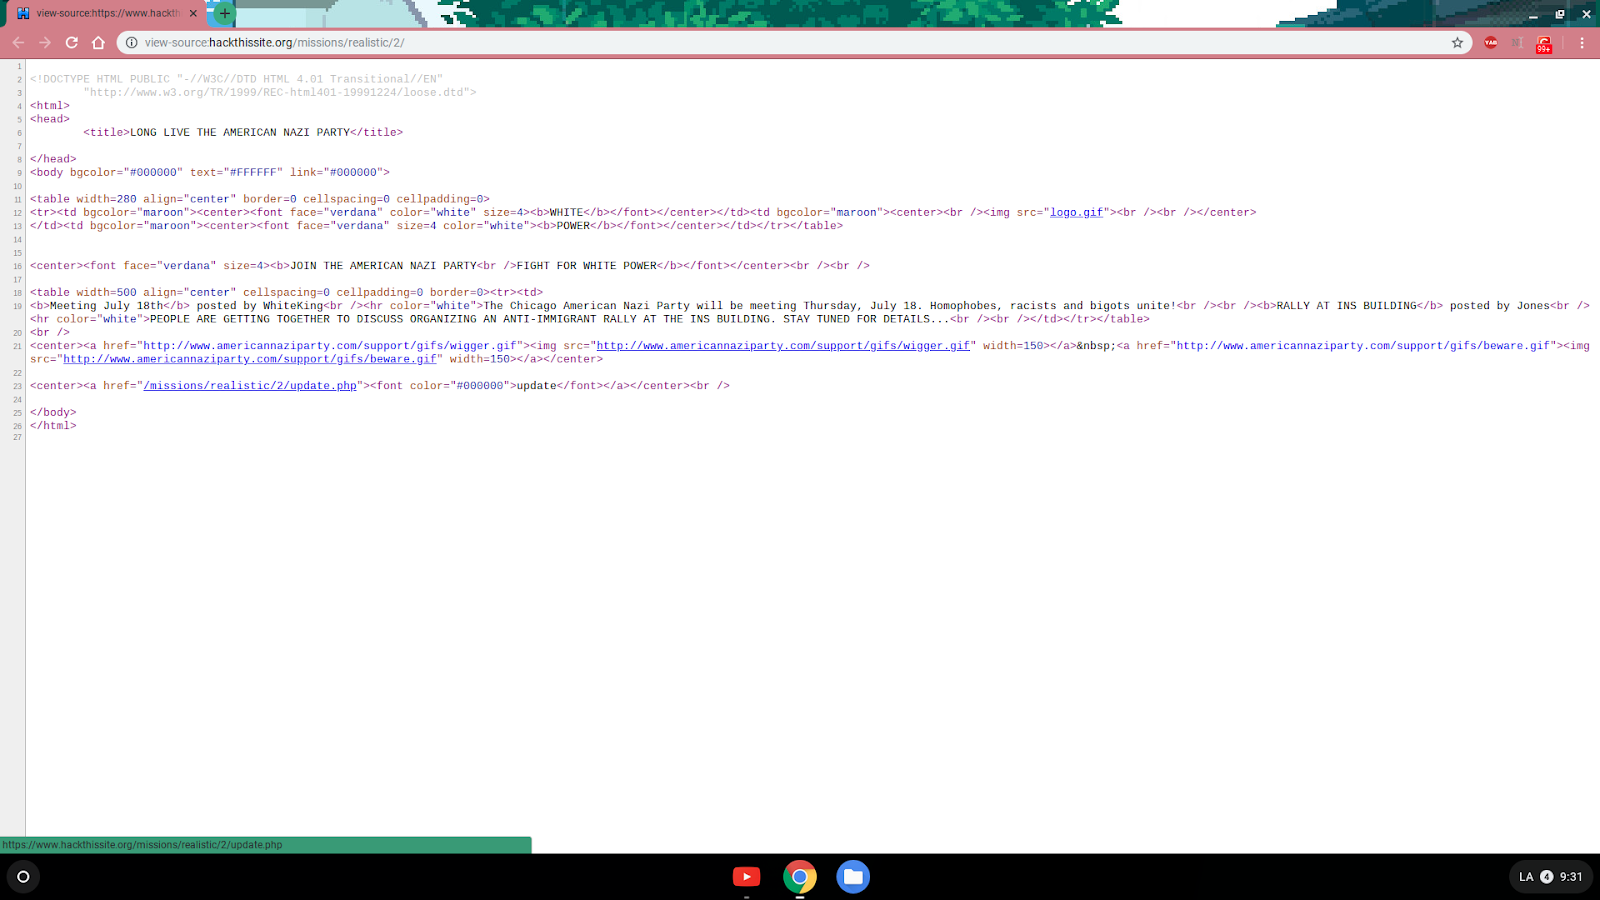Image resolution: width=1600 pixels, height=900 pixels.
Task: Click the Home button in the toolbar
Action: 97,43
